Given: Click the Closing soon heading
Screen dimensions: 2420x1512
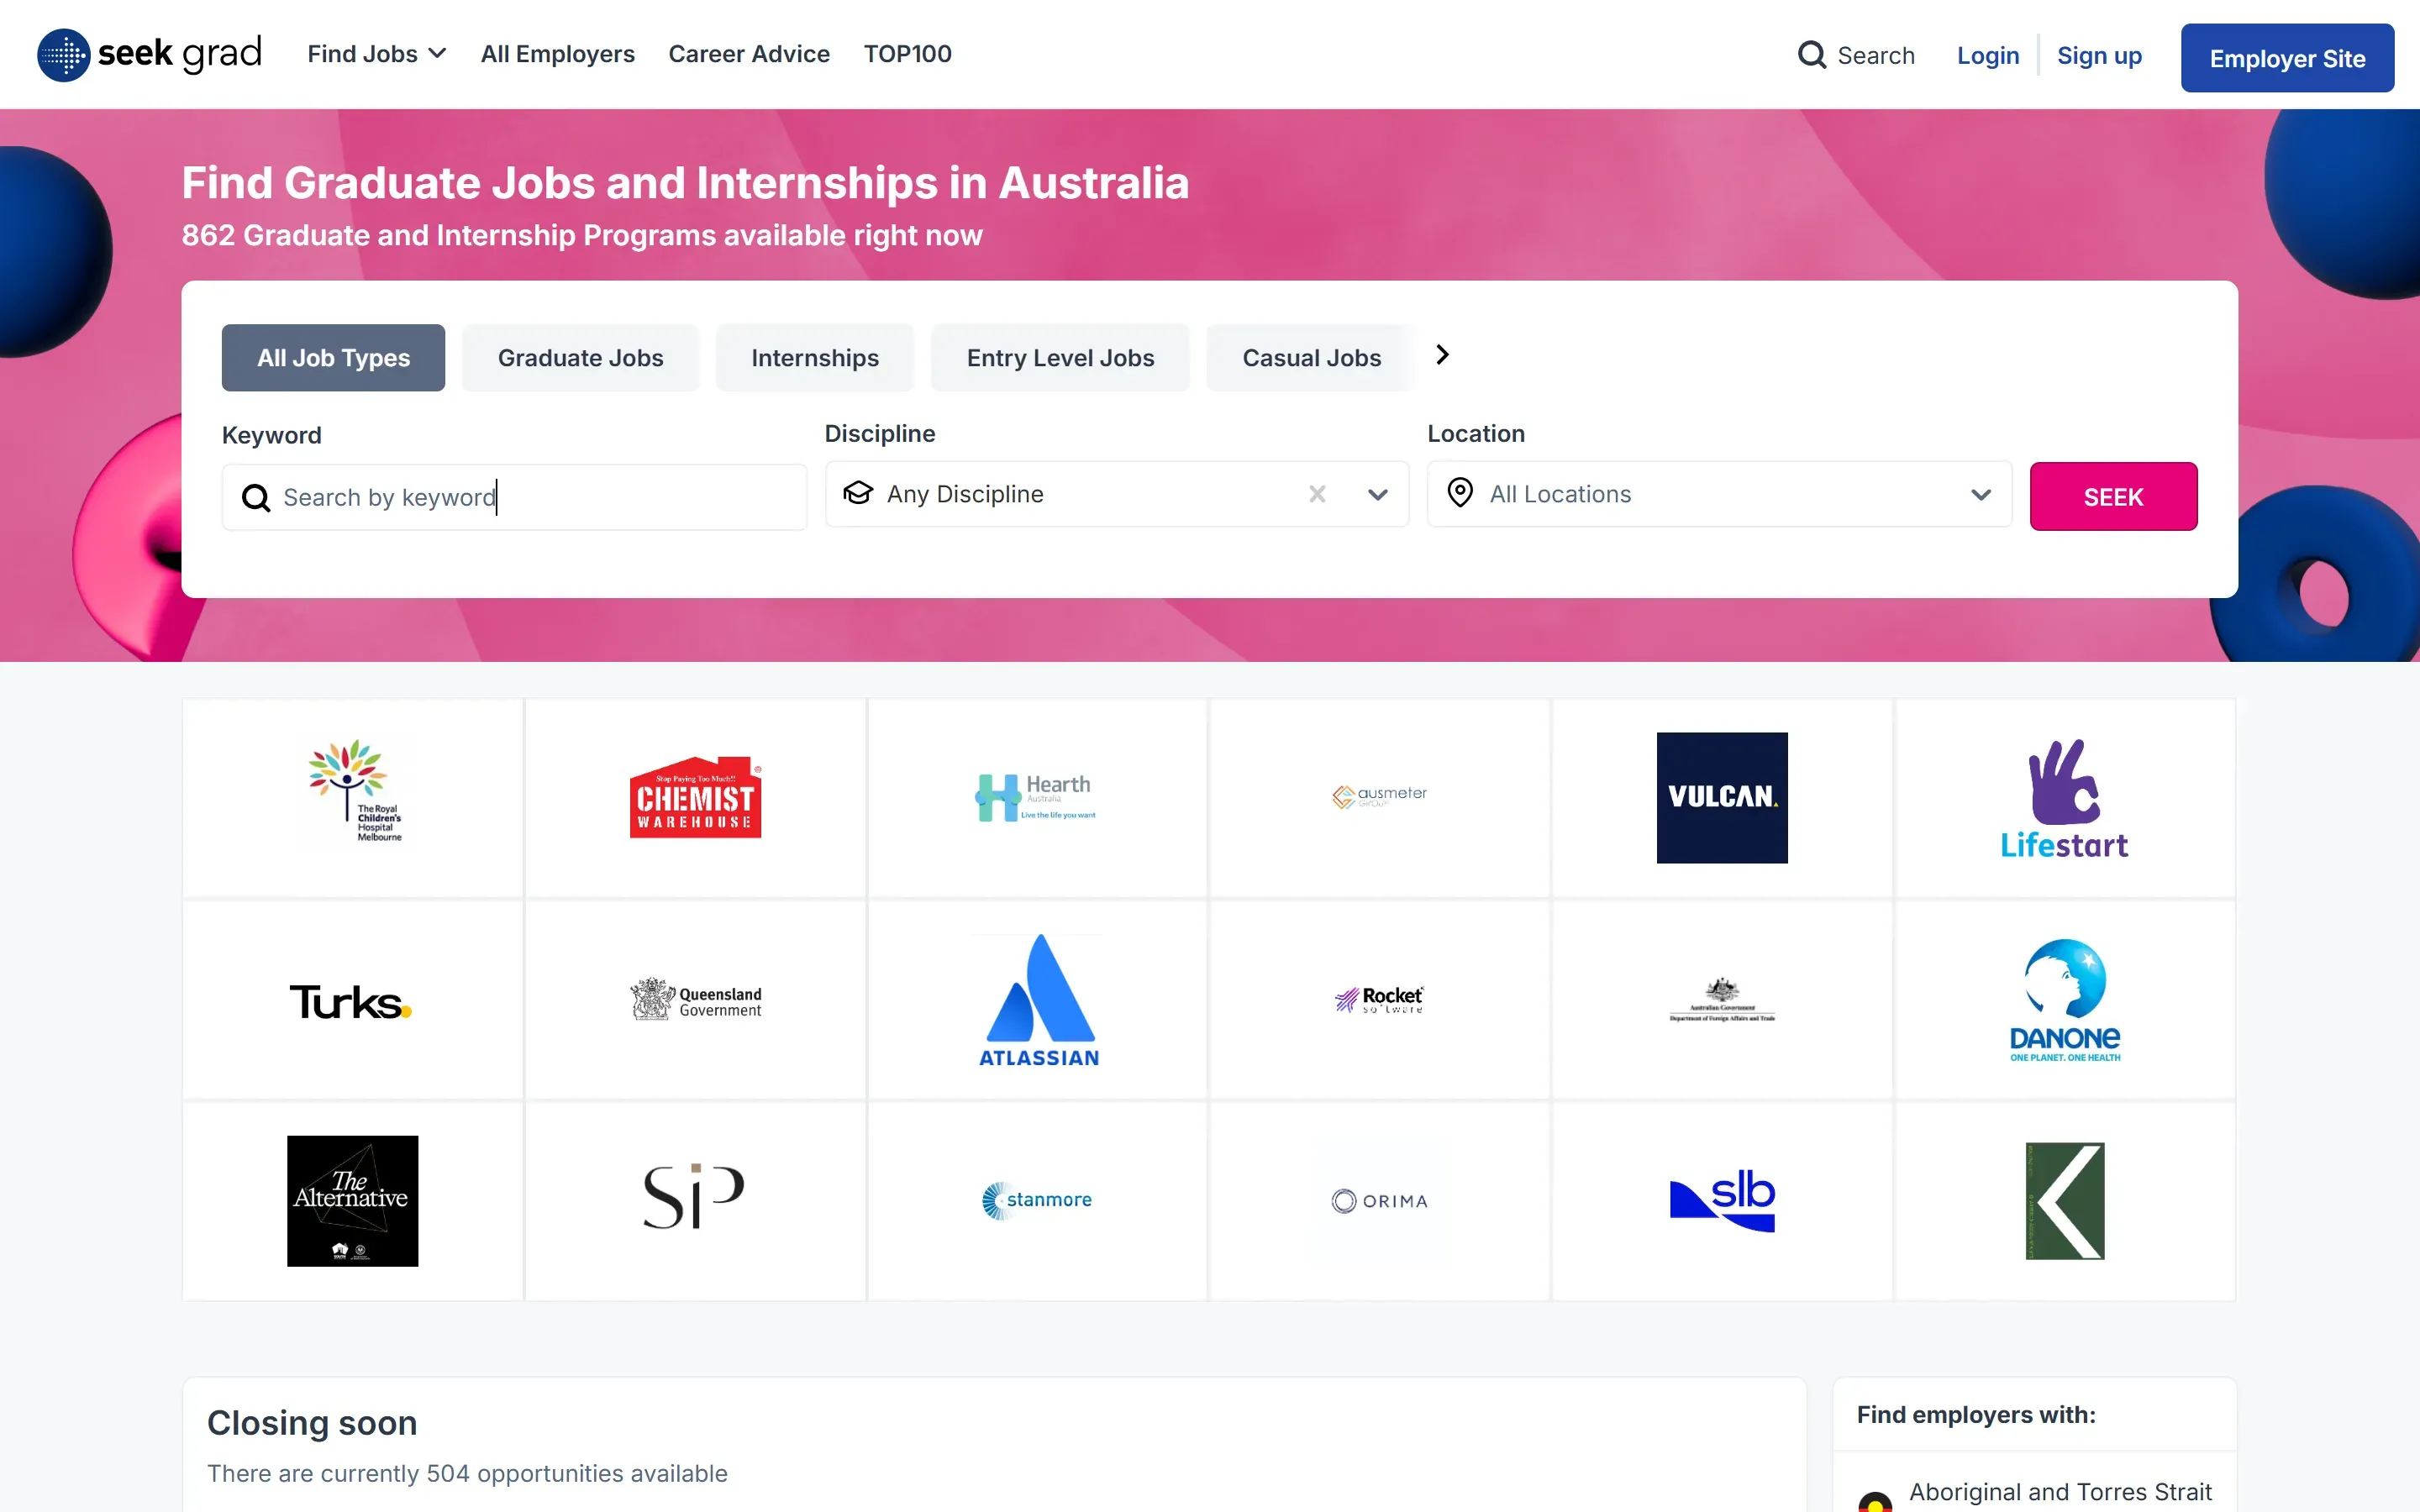Looking at the screenshot, I should pos(312,1422).
